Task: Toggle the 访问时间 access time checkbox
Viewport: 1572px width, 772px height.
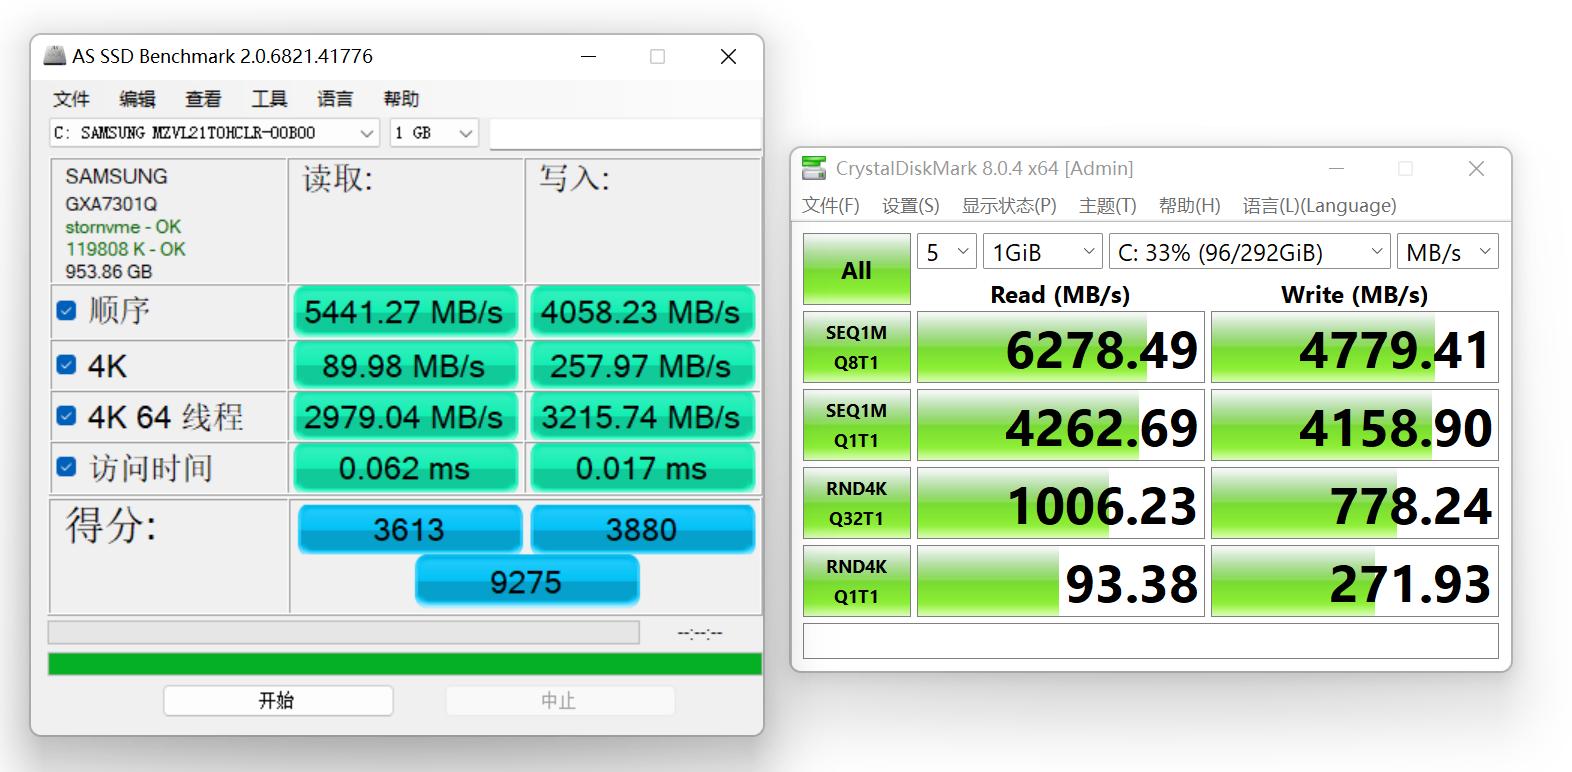Action: click(67, 467)
